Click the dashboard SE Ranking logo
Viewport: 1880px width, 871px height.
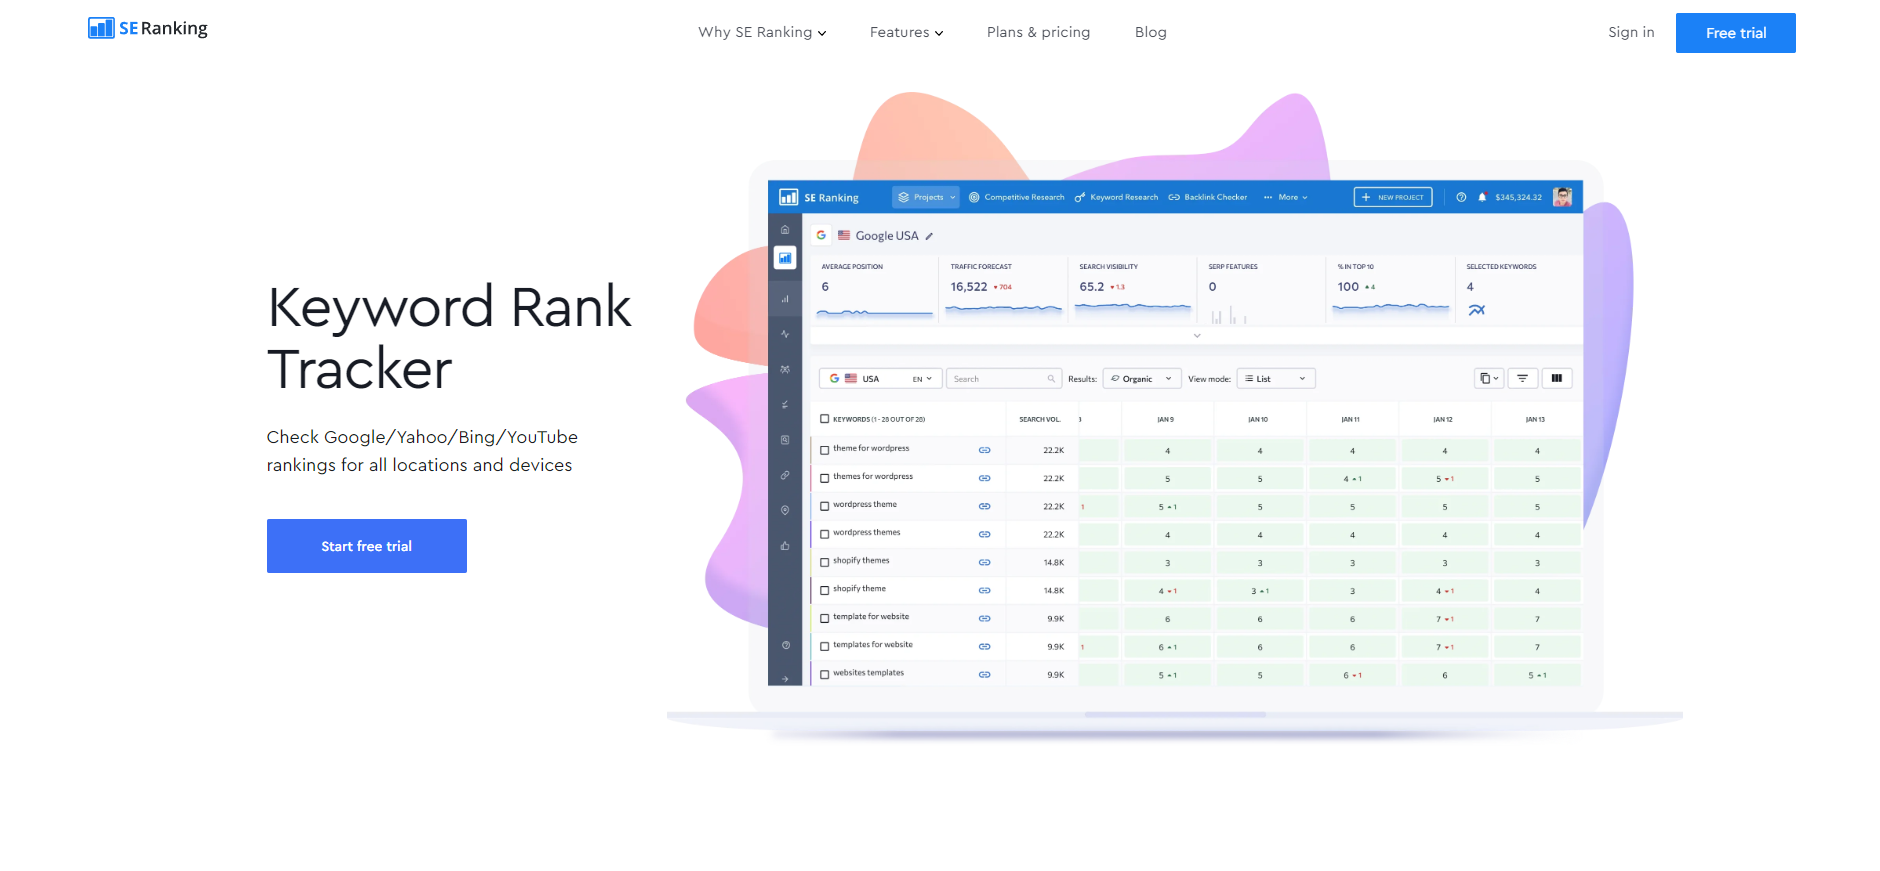(x=819, y=197)
